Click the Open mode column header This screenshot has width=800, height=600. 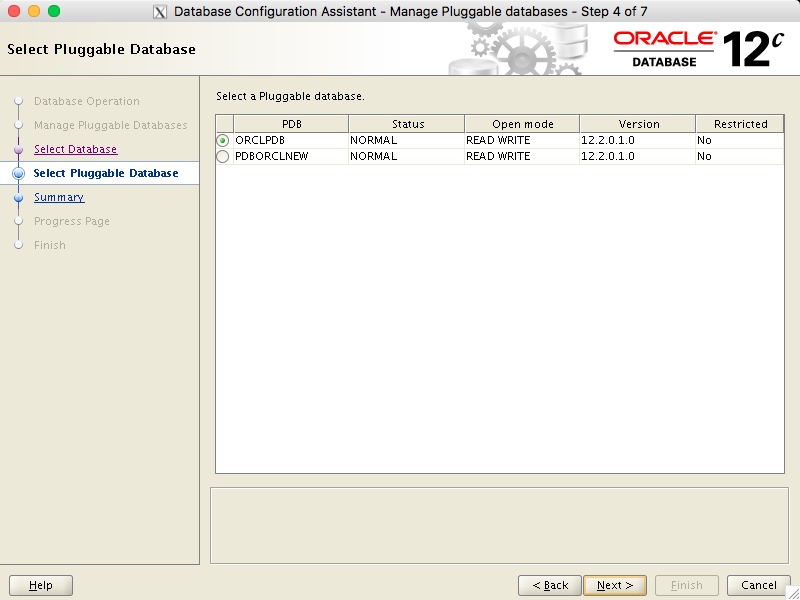pyautogui.click(x=521, y=123)
